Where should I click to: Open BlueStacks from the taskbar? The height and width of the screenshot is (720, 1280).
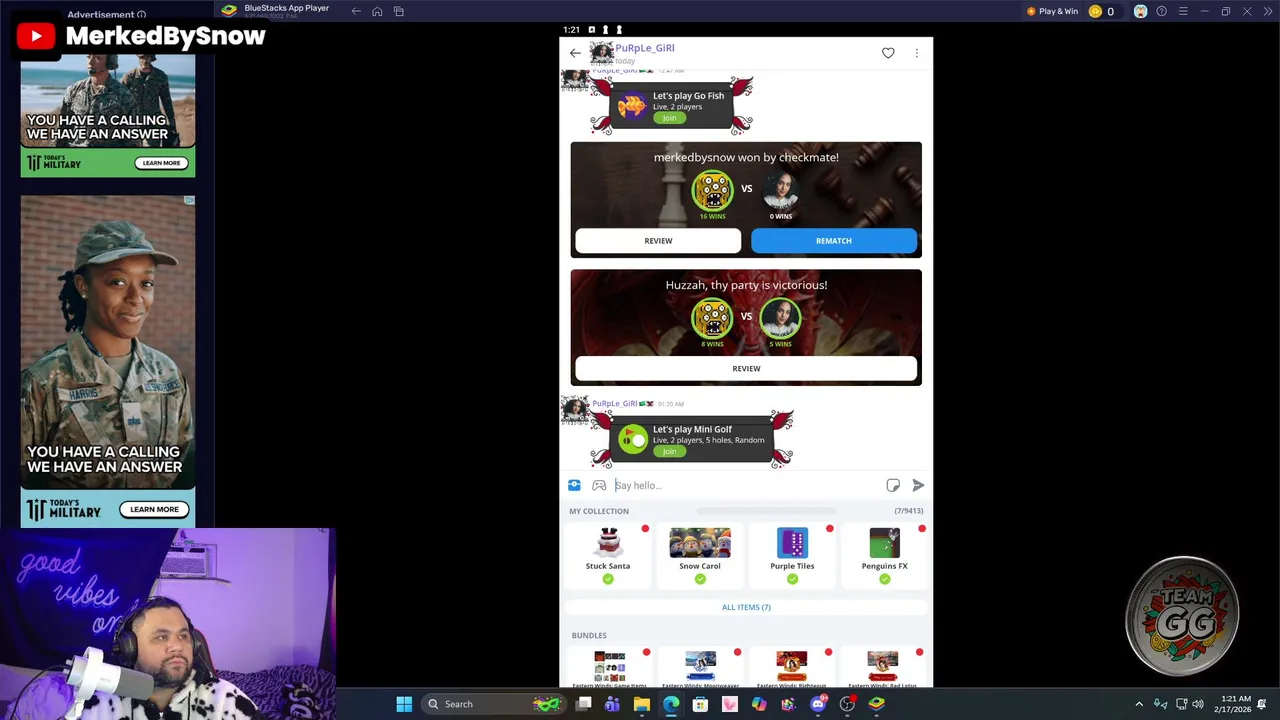pyautogui.click(x=876, y=704)
